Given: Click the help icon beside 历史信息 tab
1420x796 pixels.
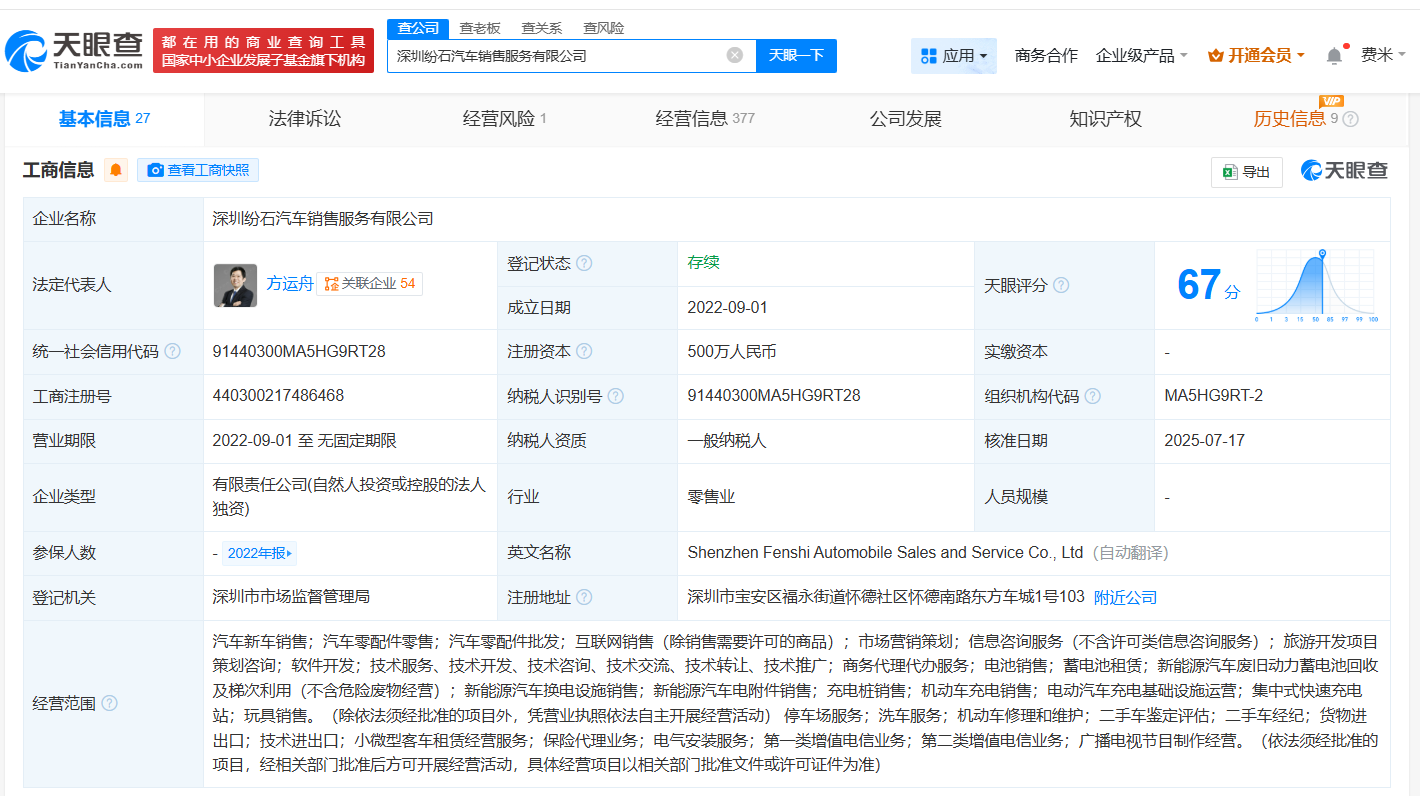Looking at the screenshot, I should 1350,119.
